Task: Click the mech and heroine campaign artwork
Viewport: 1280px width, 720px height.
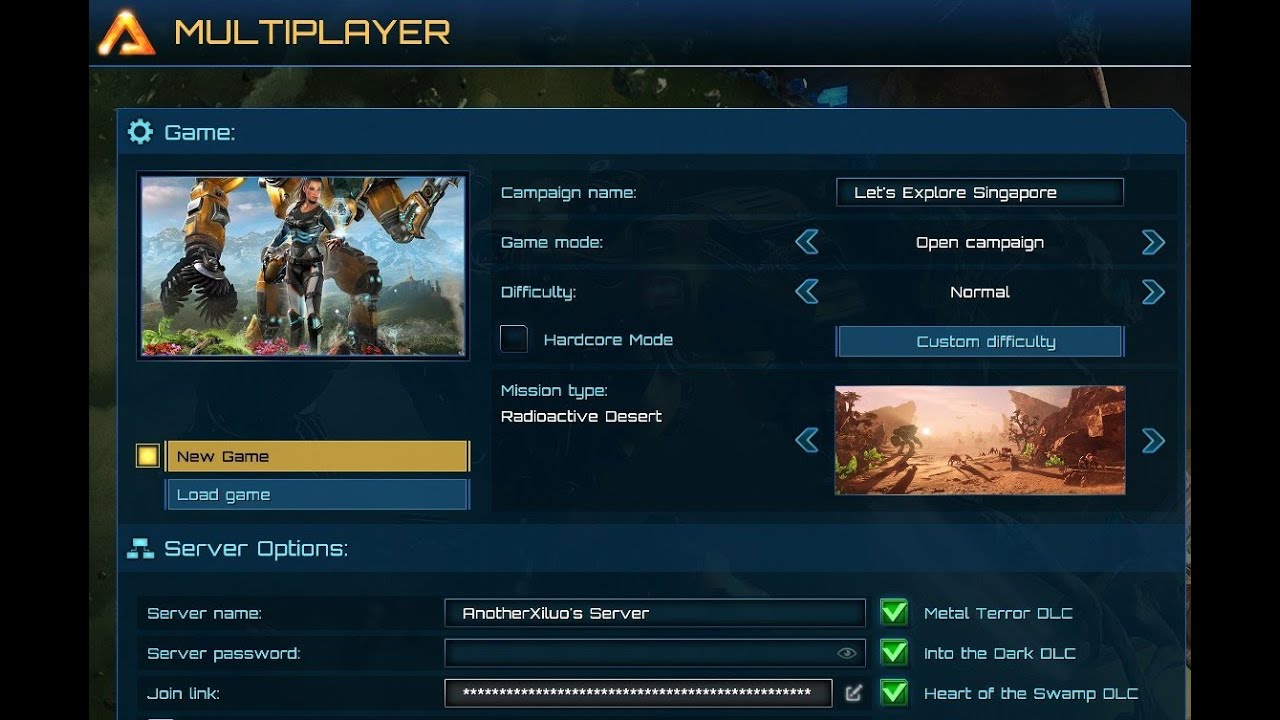Action: (x=303, y=267)
